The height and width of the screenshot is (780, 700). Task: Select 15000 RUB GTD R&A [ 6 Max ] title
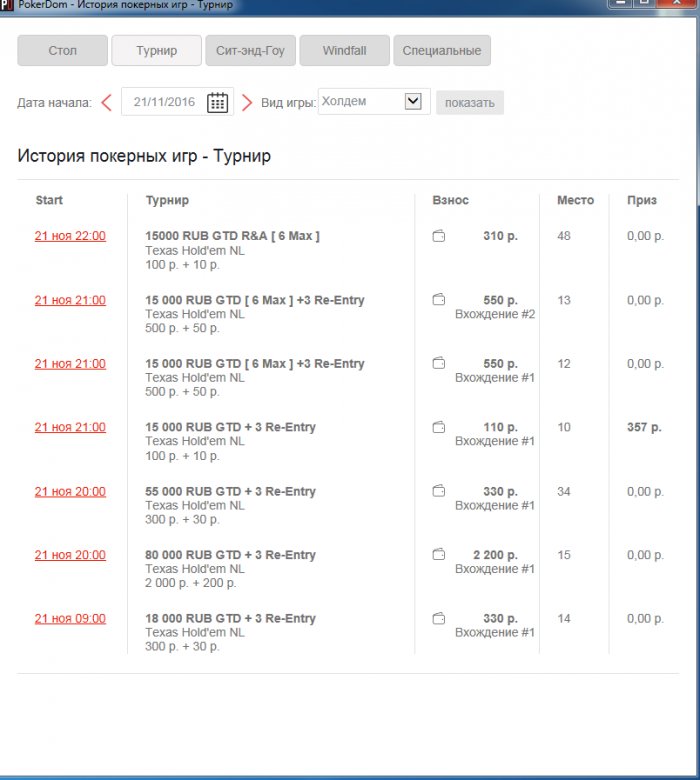click(232, 236)
